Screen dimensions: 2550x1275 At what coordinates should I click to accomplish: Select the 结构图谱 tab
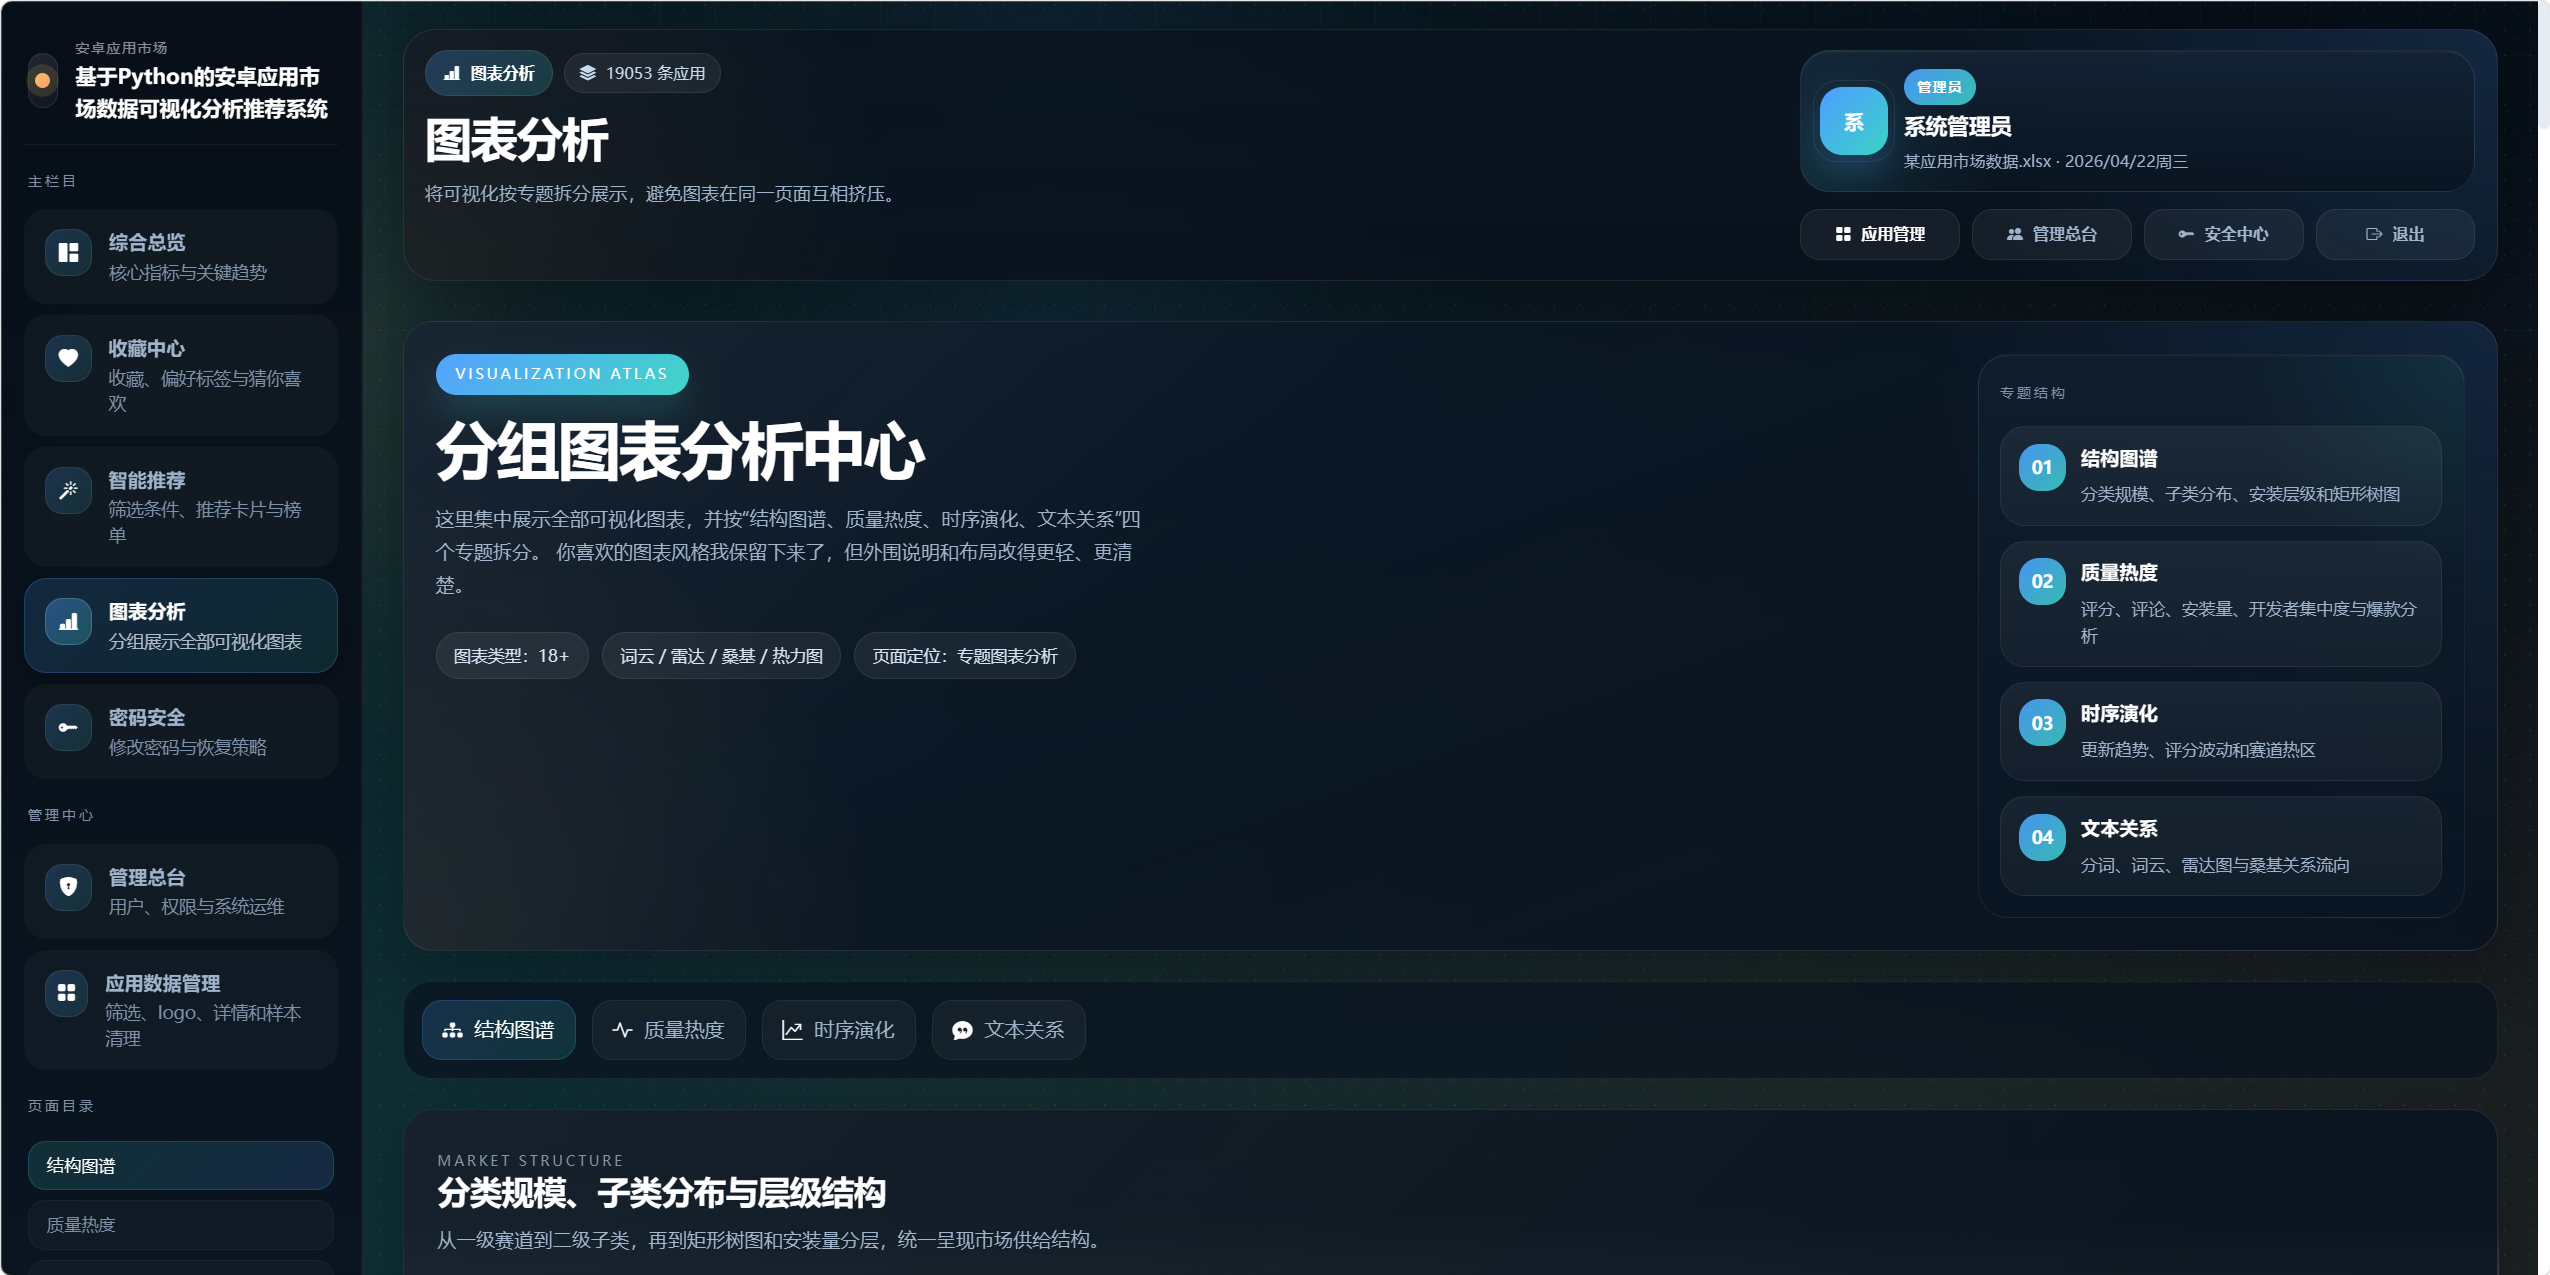tap(498, 1030)
